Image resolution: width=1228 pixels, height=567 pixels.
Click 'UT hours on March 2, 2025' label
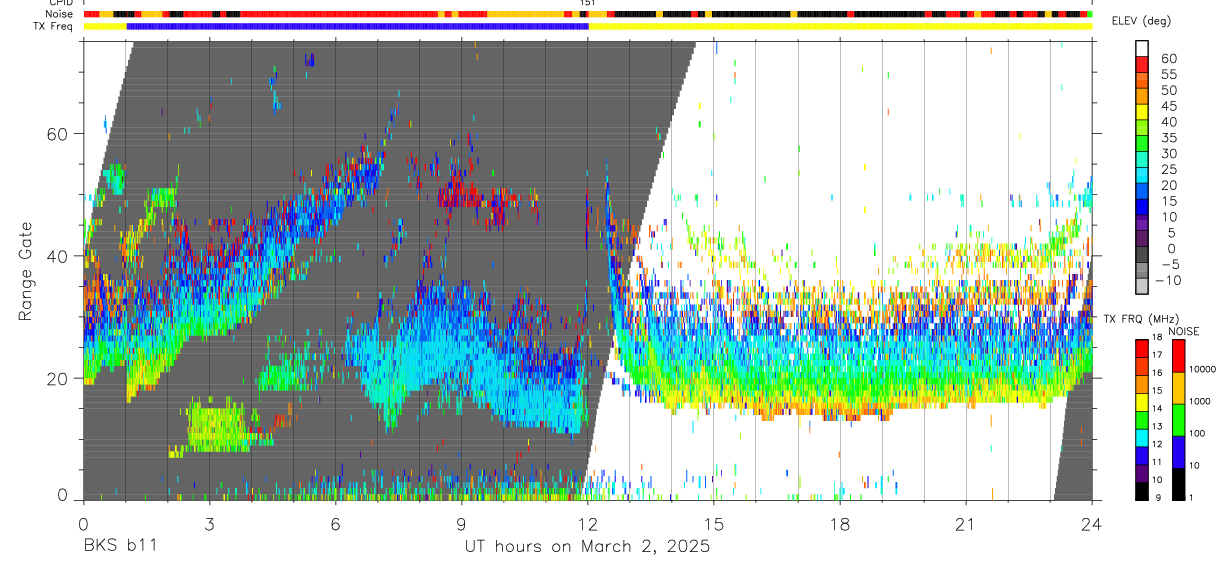click(587, 547)
